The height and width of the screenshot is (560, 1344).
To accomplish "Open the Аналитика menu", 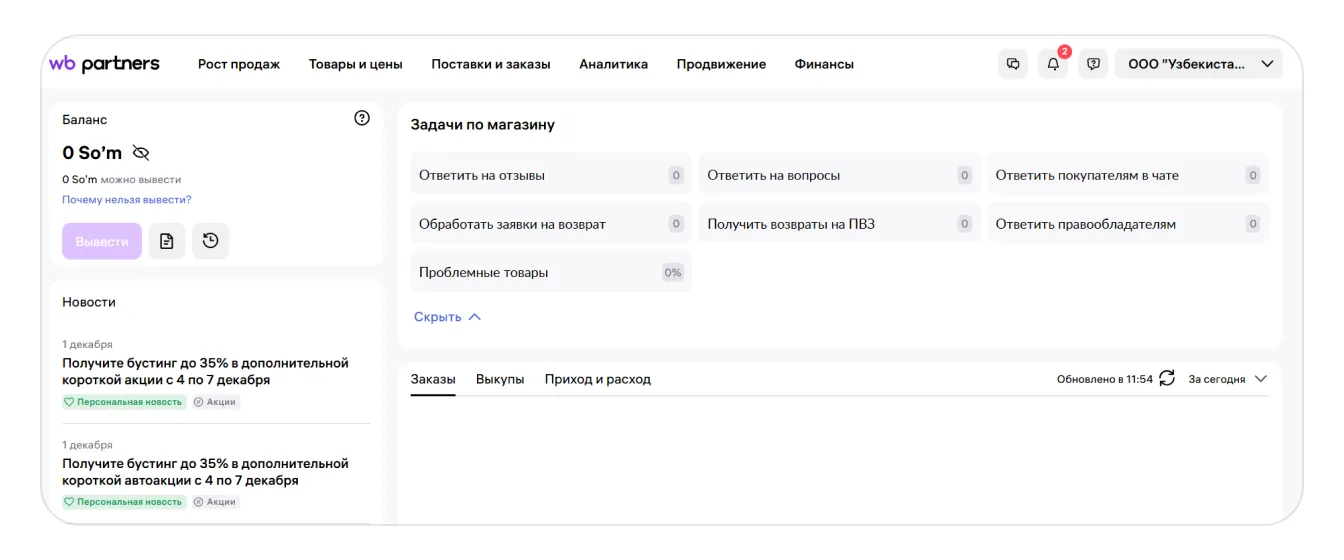I will pyautogui.click(x=613, y=64).
